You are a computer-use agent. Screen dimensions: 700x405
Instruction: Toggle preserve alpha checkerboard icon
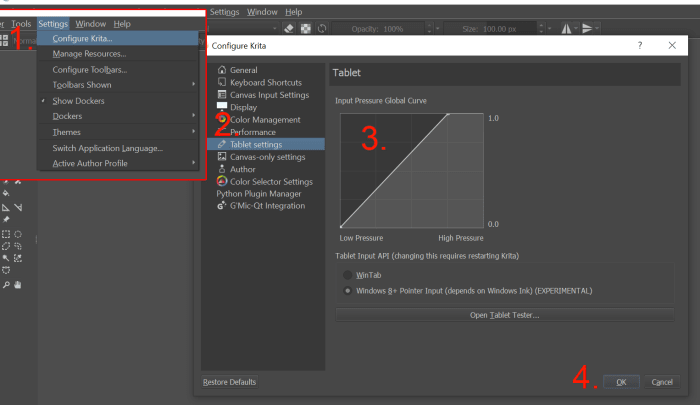pos(306,29)
